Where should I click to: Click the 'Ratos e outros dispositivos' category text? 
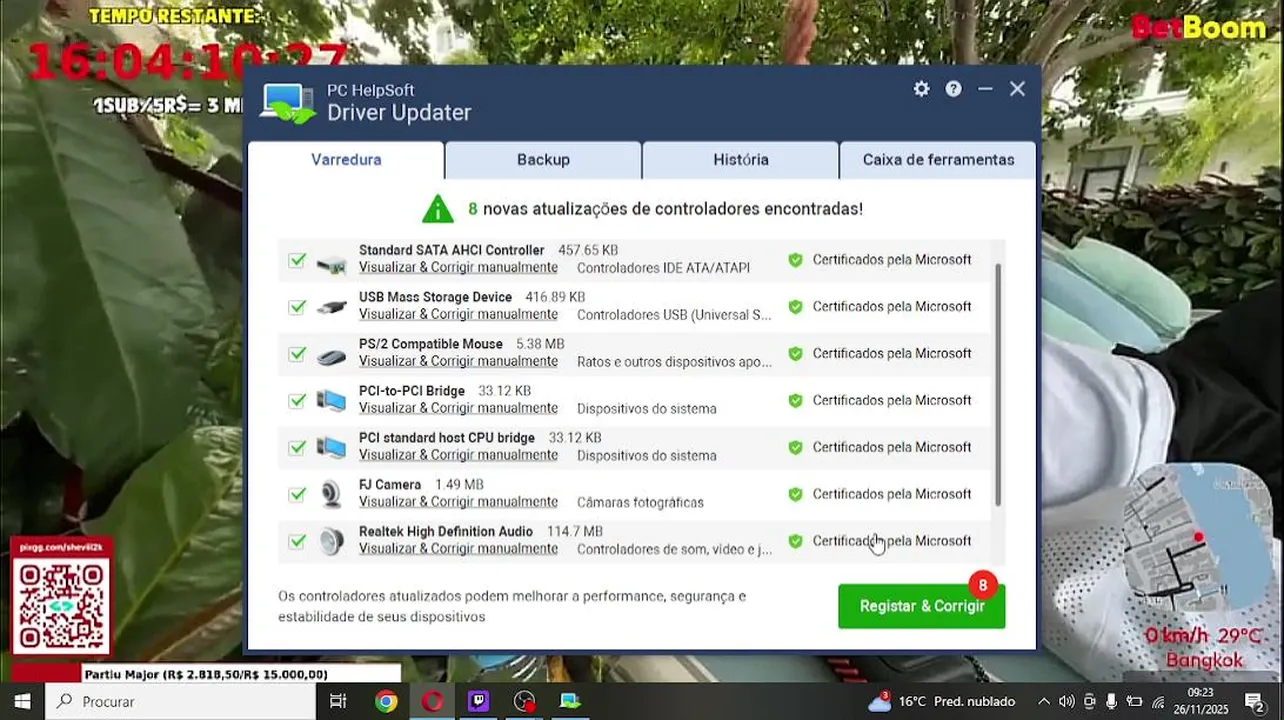pyautogui.click(x=674, y=362)
